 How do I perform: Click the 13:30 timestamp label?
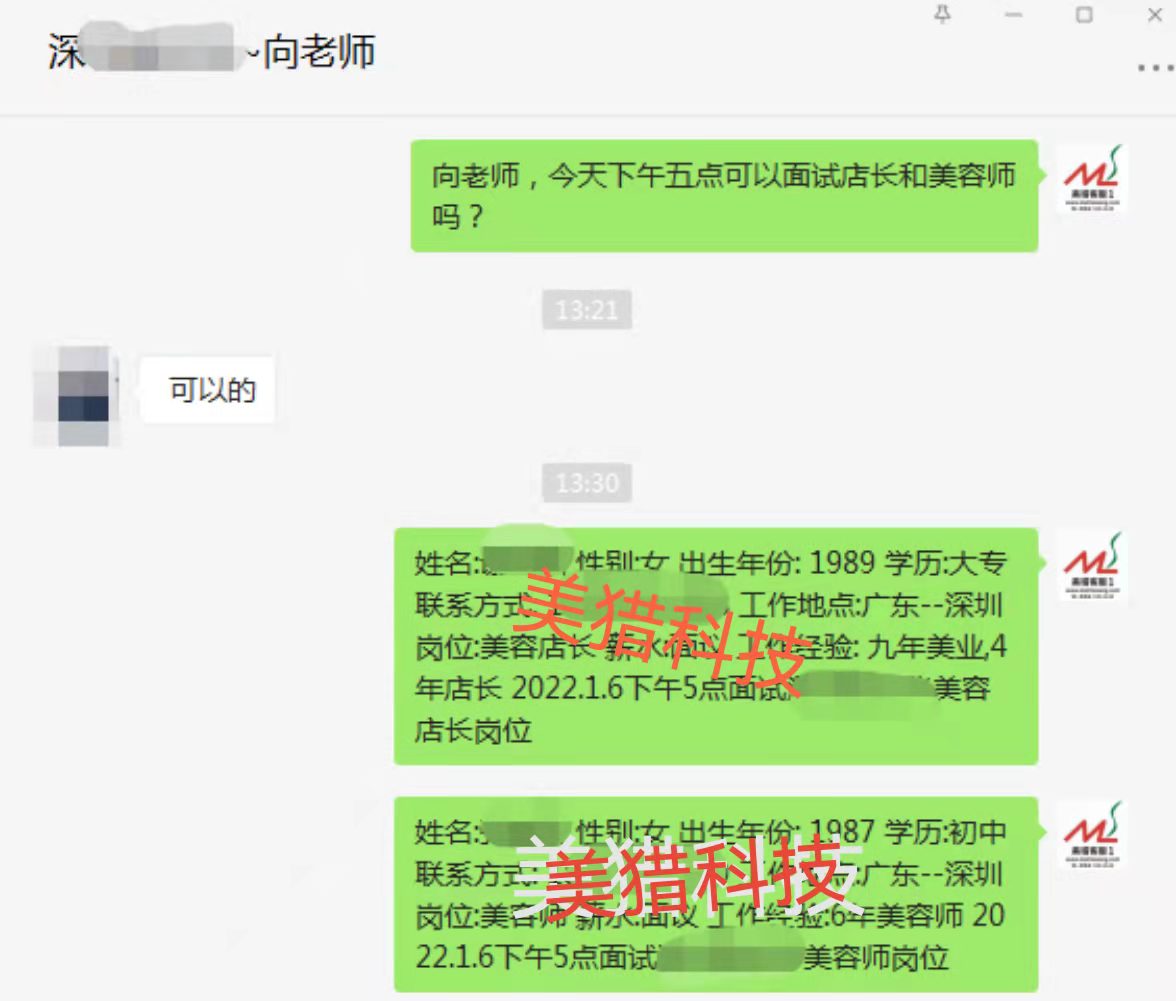click(x=587, y=483)
